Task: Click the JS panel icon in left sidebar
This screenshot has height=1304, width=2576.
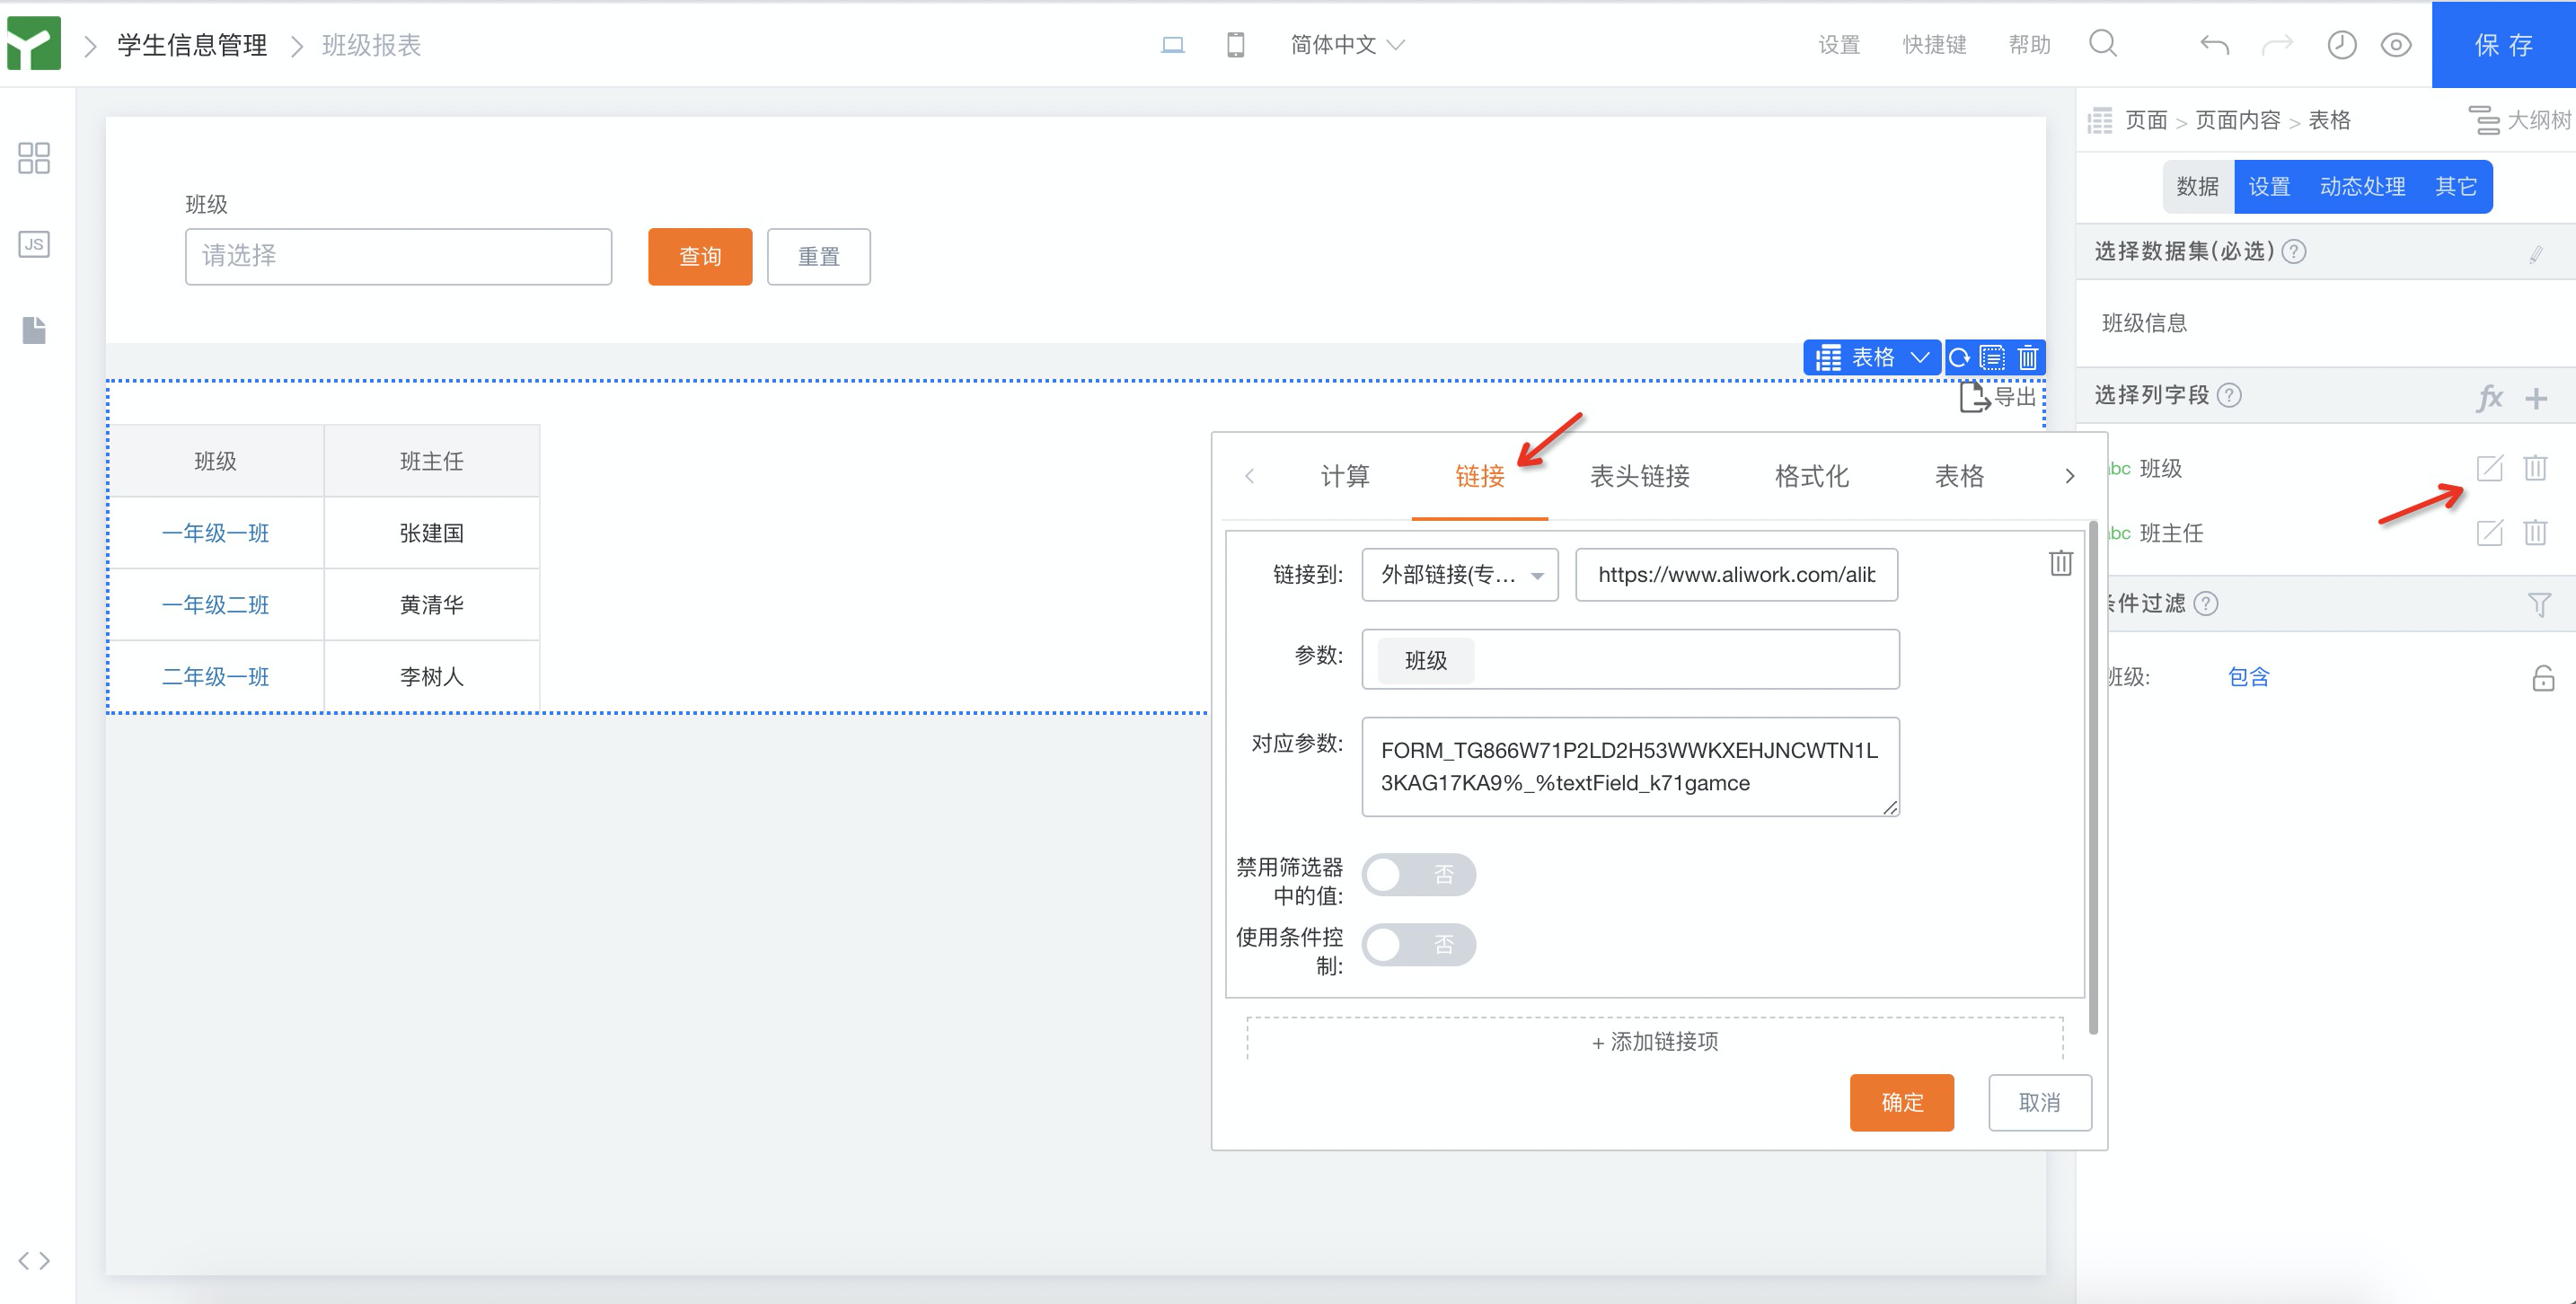Action: [34, 244]
